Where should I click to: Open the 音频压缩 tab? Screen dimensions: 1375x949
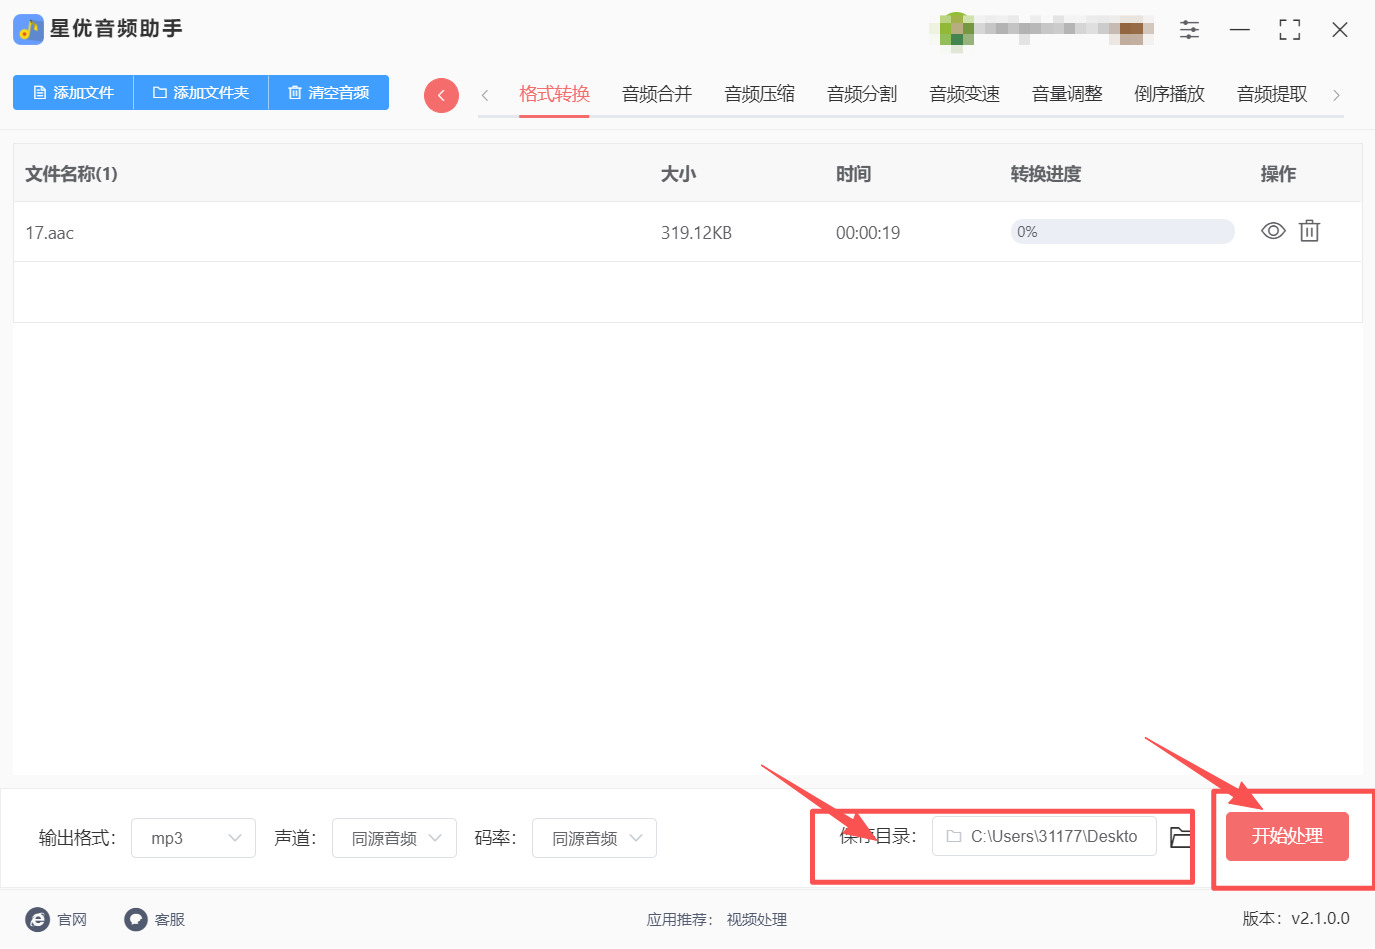pyautogui.click(x=760, y=94)
